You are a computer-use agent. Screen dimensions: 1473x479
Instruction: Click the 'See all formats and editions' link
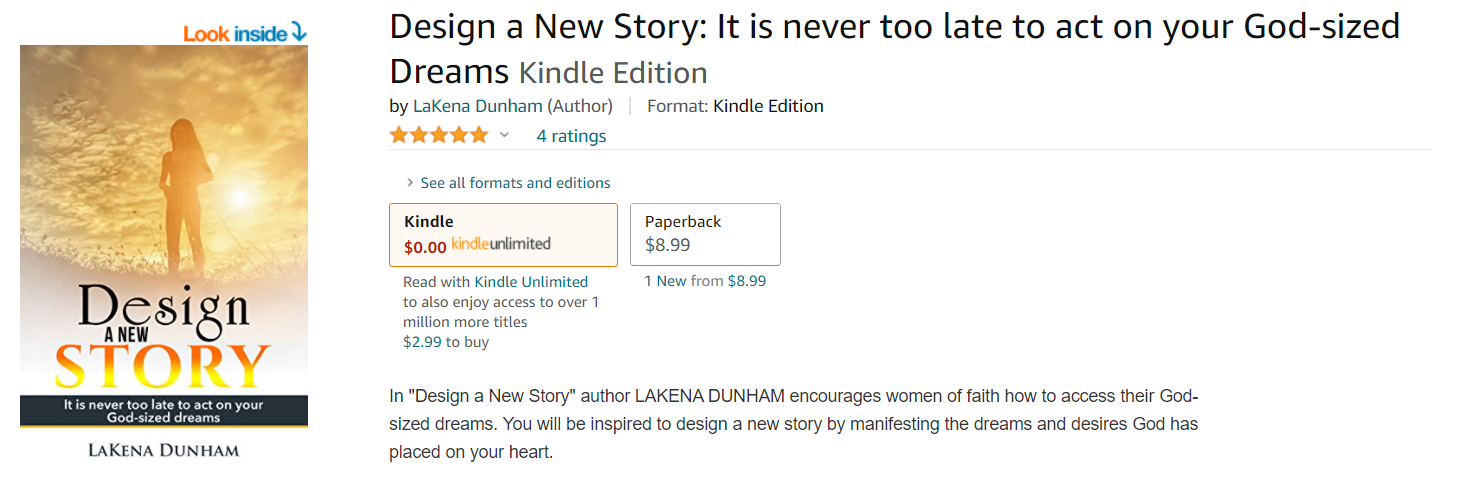coord(515,183)
